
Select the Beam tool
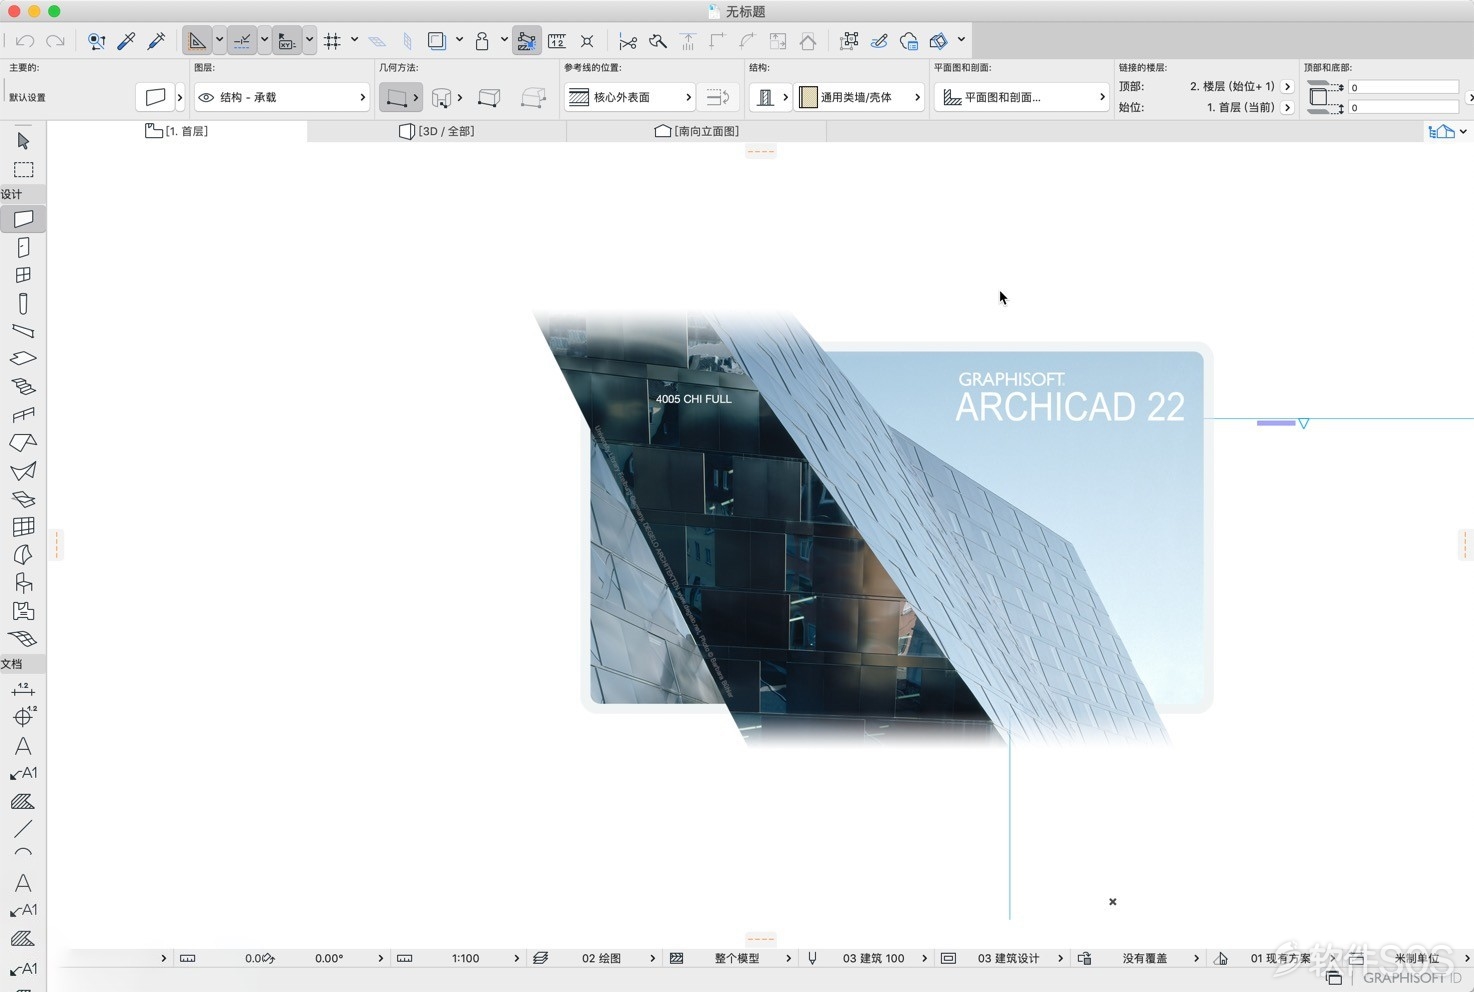pyautogui.click(x=23, y=331)
